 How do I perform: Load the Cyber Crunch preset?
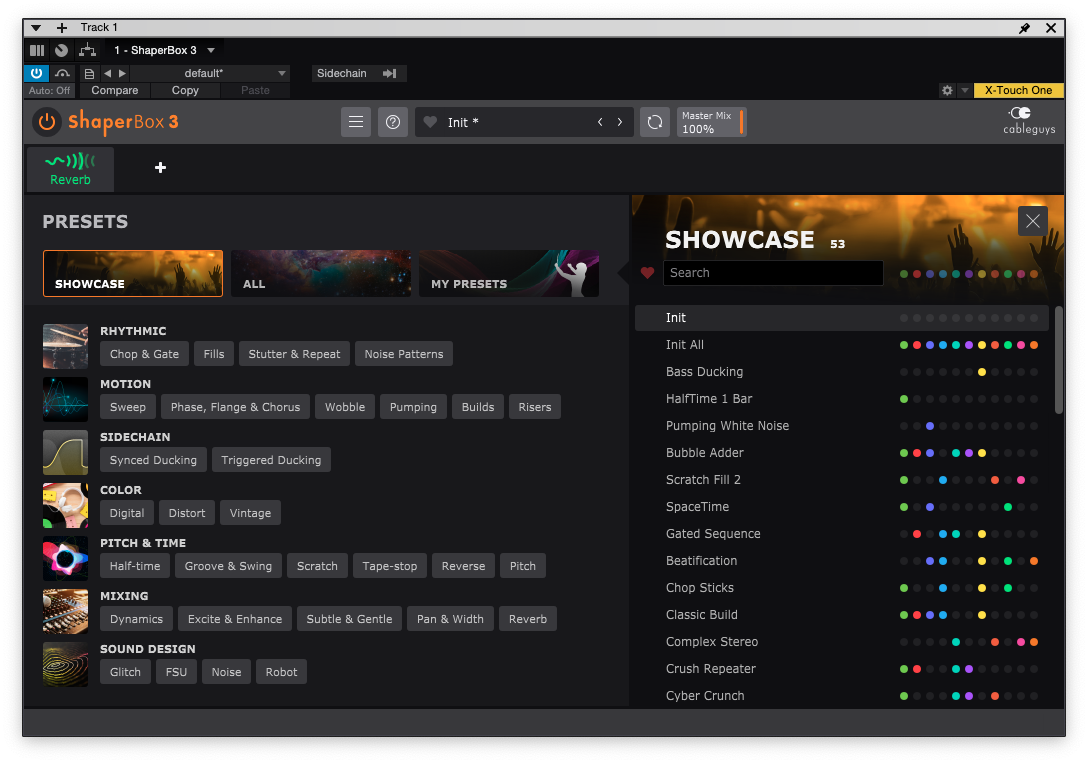click(x=842, y=696)
